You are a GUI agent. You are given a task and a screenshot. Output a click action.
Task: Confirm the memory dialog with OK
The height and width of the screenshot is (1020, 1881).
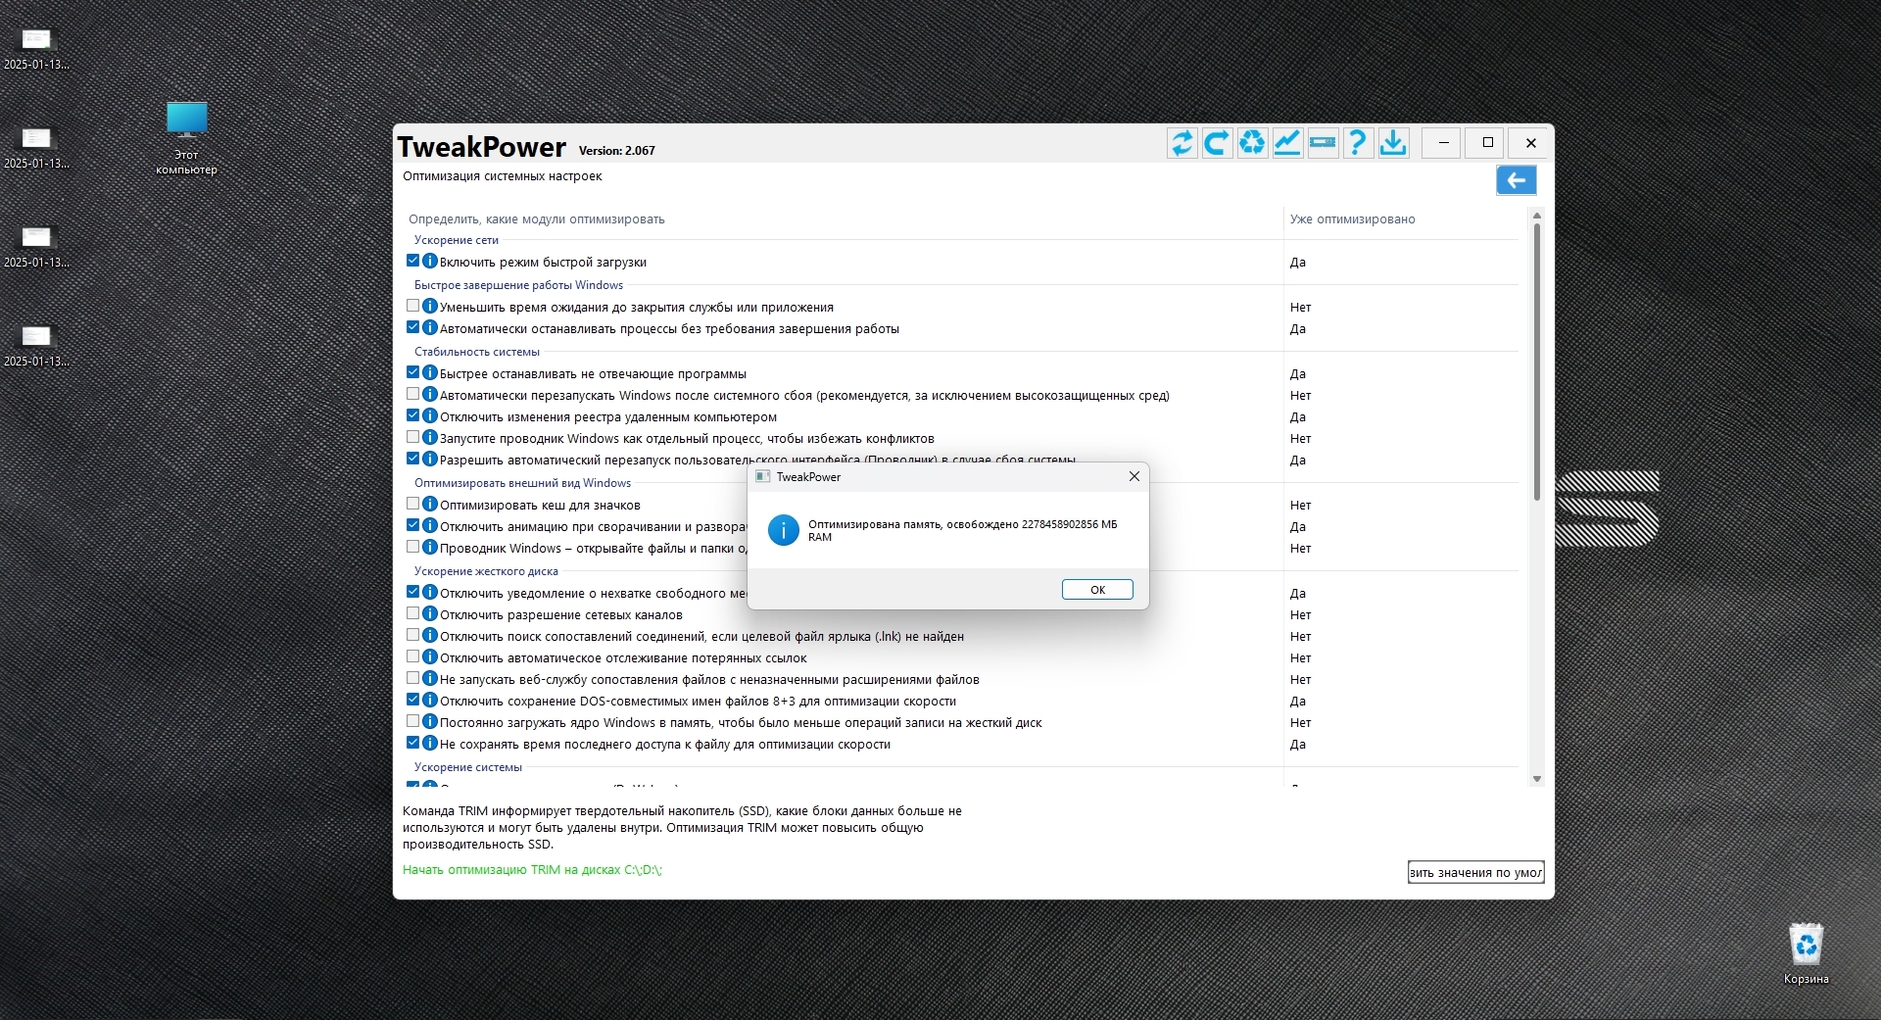point(1097,590)
